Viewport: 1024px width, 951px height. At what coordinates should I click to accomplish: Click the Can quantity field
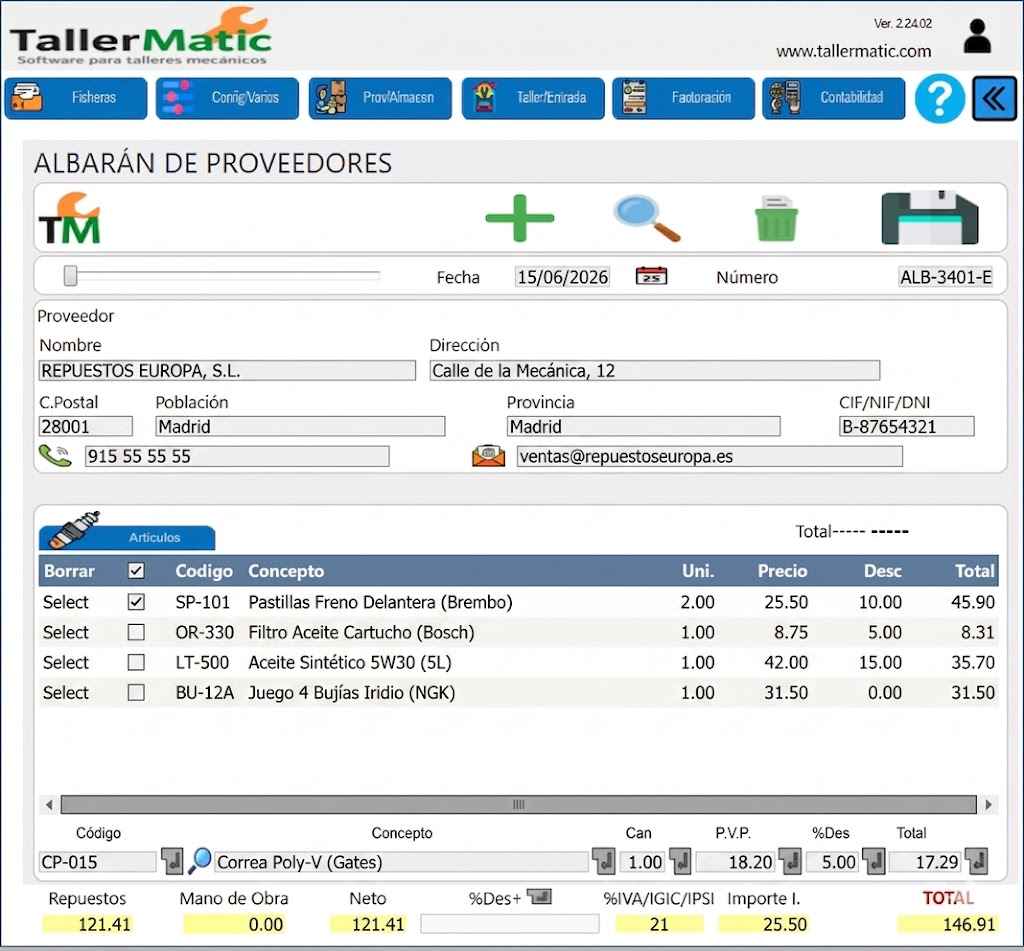click(643, 862)
